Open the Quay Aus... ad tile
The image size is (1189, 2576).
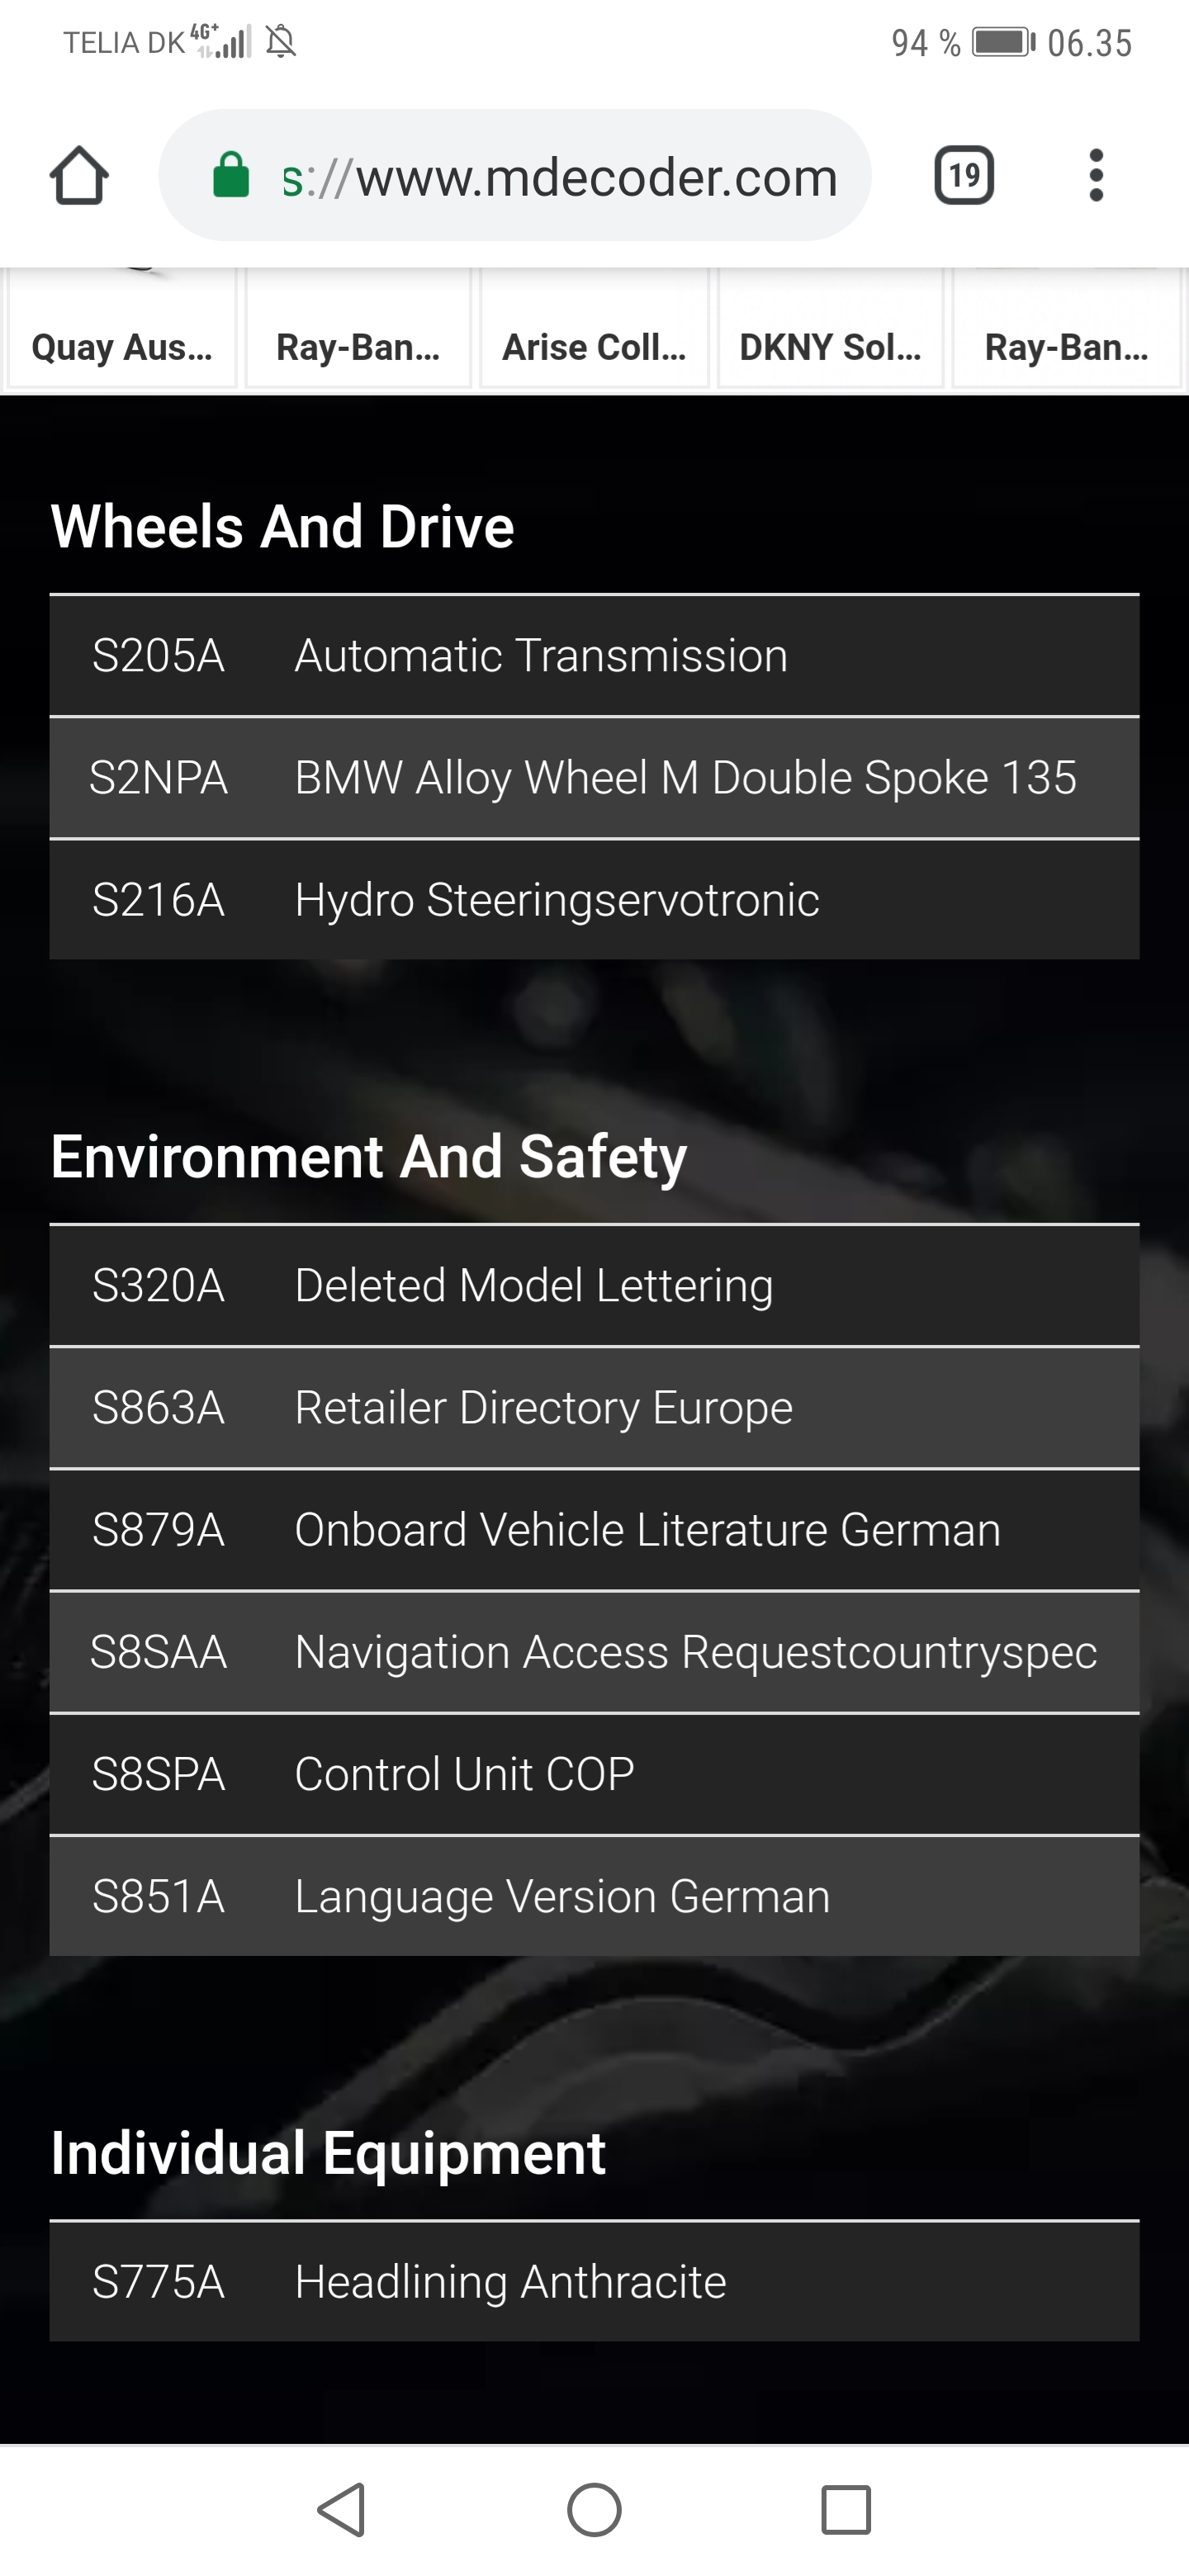point(122,346)
